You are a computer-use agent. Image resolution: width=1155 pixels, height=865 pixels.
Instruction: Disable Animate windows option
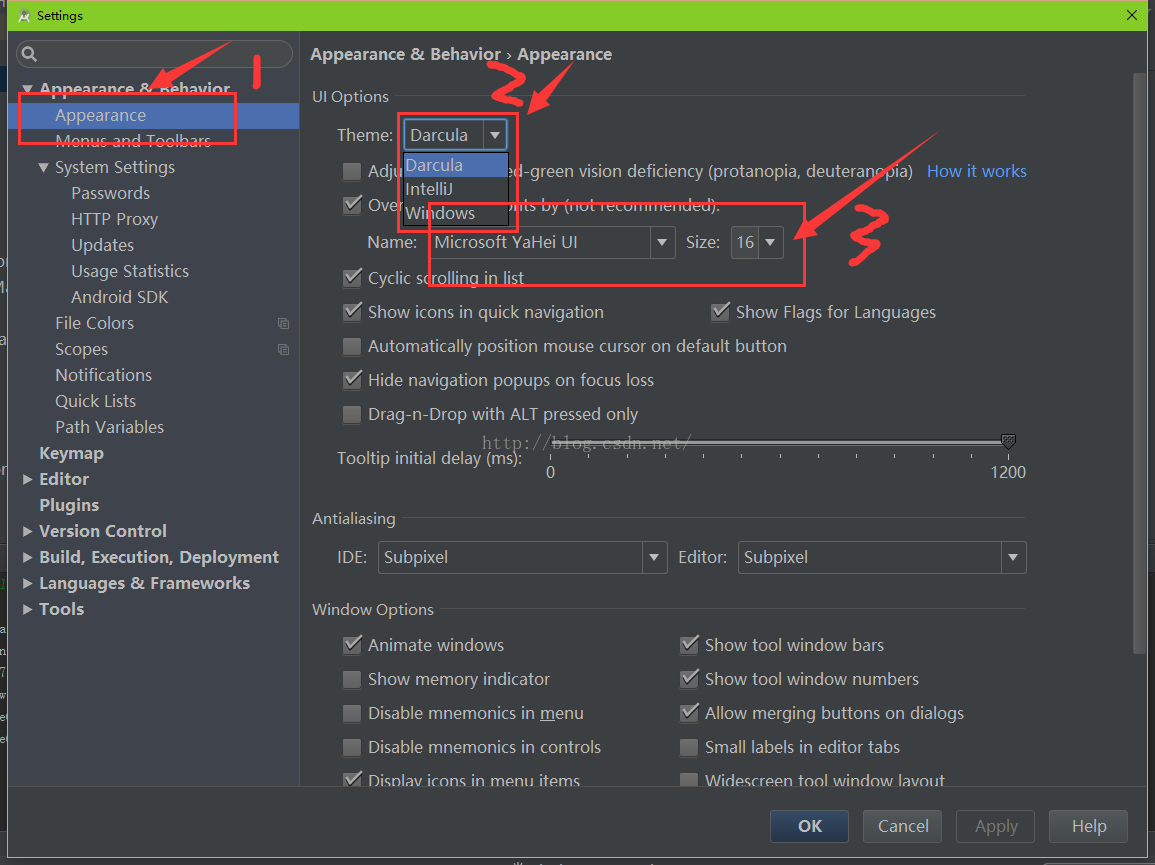352,645
